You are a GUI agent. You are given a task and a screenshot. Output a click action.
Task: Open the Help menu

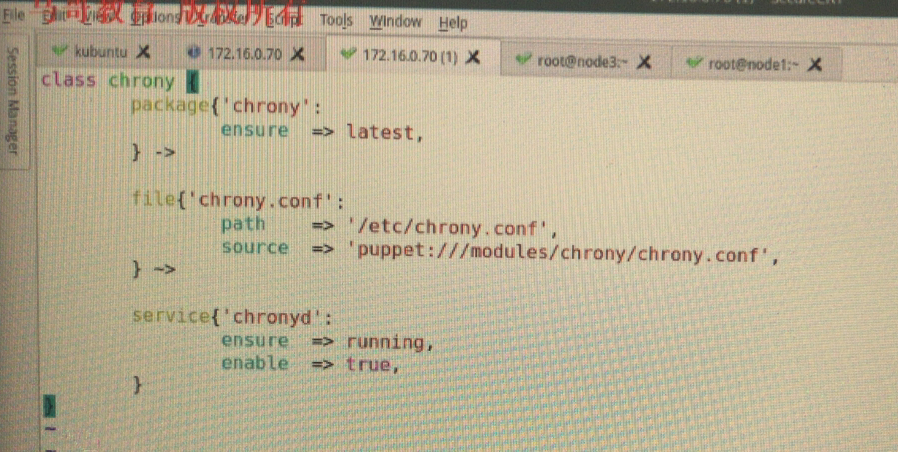coord(453,23)
